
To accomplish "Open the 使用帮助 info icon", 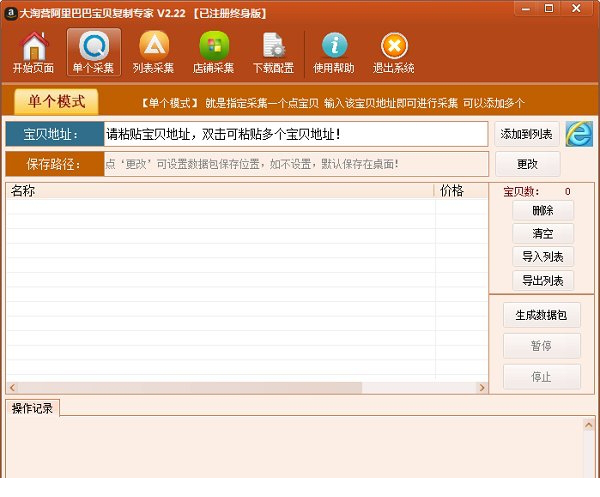I will click(x=334, y=52).
